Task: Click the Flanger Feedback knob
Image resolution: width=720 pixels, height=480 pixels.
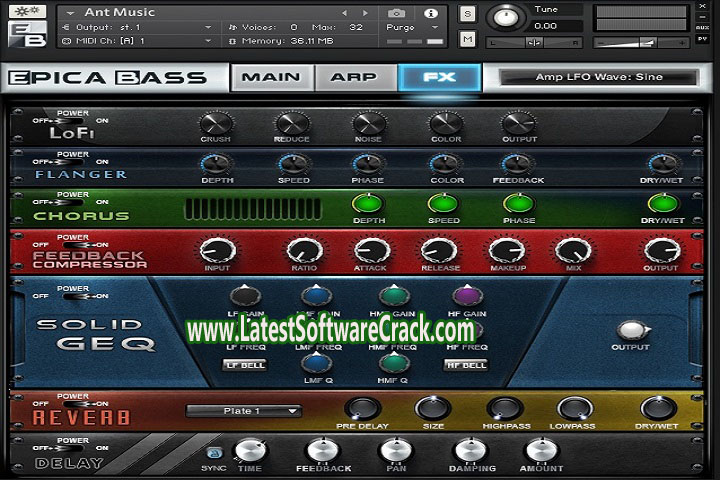Action: (518, 164)
